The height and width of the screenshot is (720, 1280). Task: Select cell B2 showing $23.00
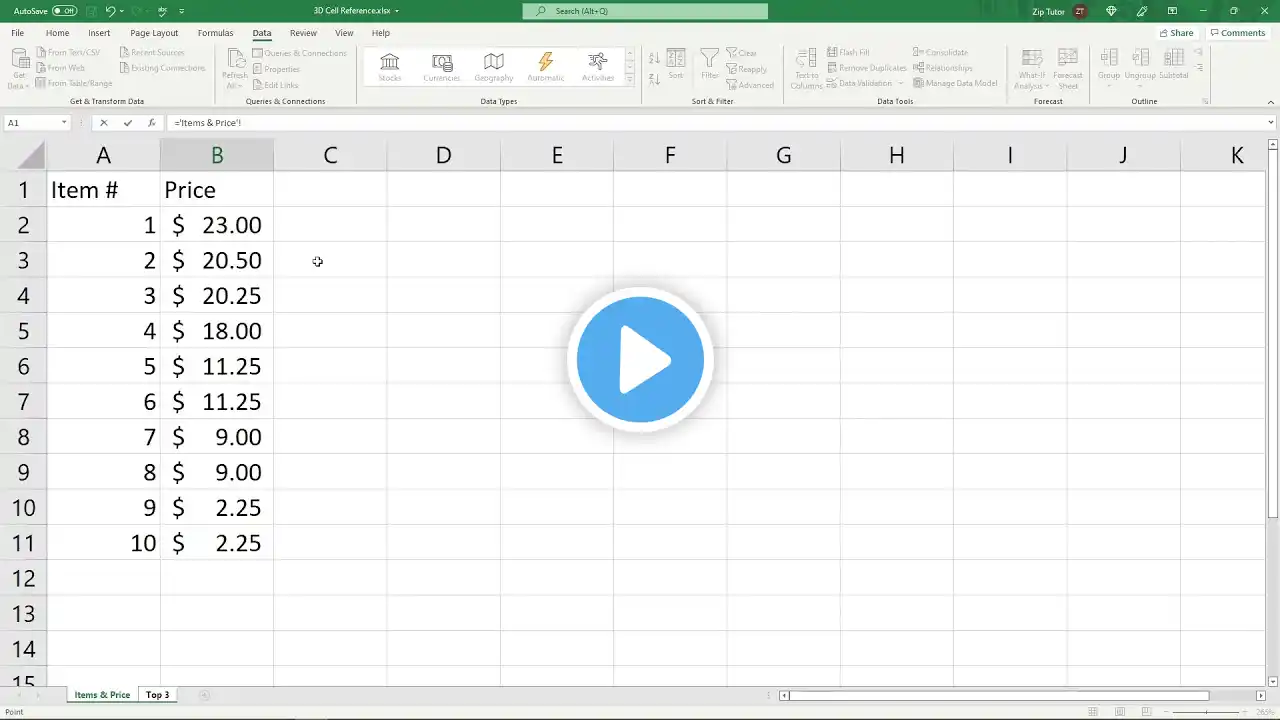(x=217, y=225)
